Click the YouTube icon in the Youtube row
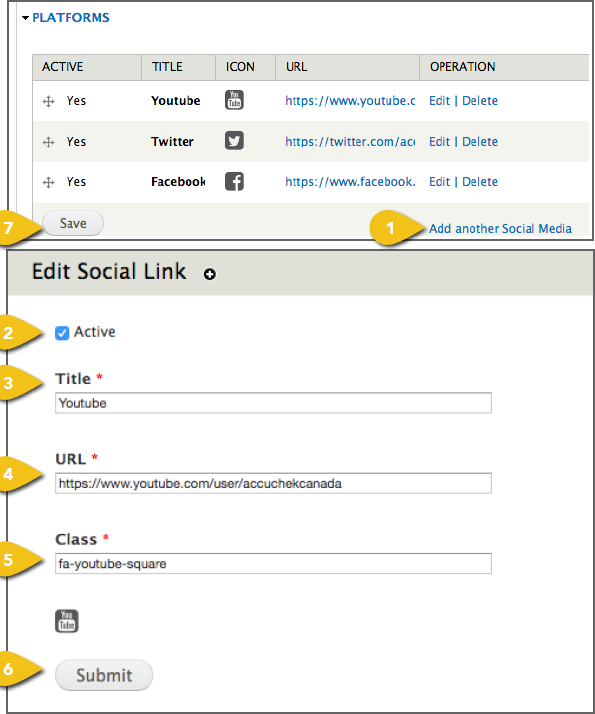This screenshot has width=595, height=714. tap(234, 100)
